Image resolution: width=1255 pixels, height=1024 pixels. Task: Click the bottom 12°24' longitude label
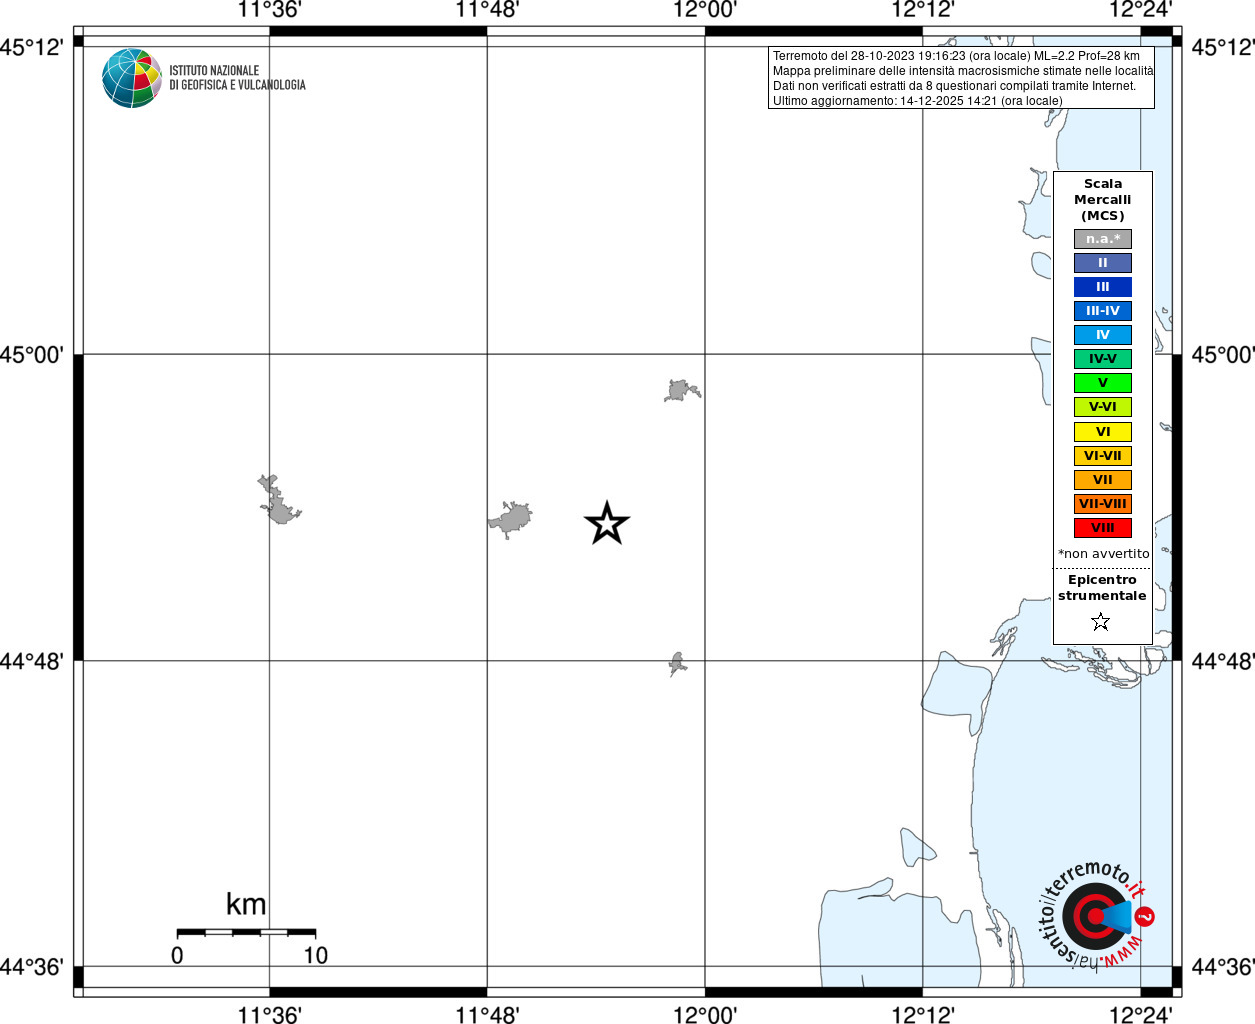coord(1141,1014)
